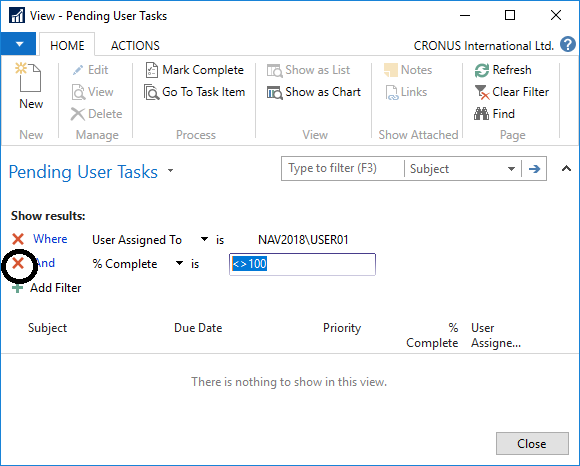Remove the User Assigned To filter row
The image size is (580, 466).
tap(18, 239)
